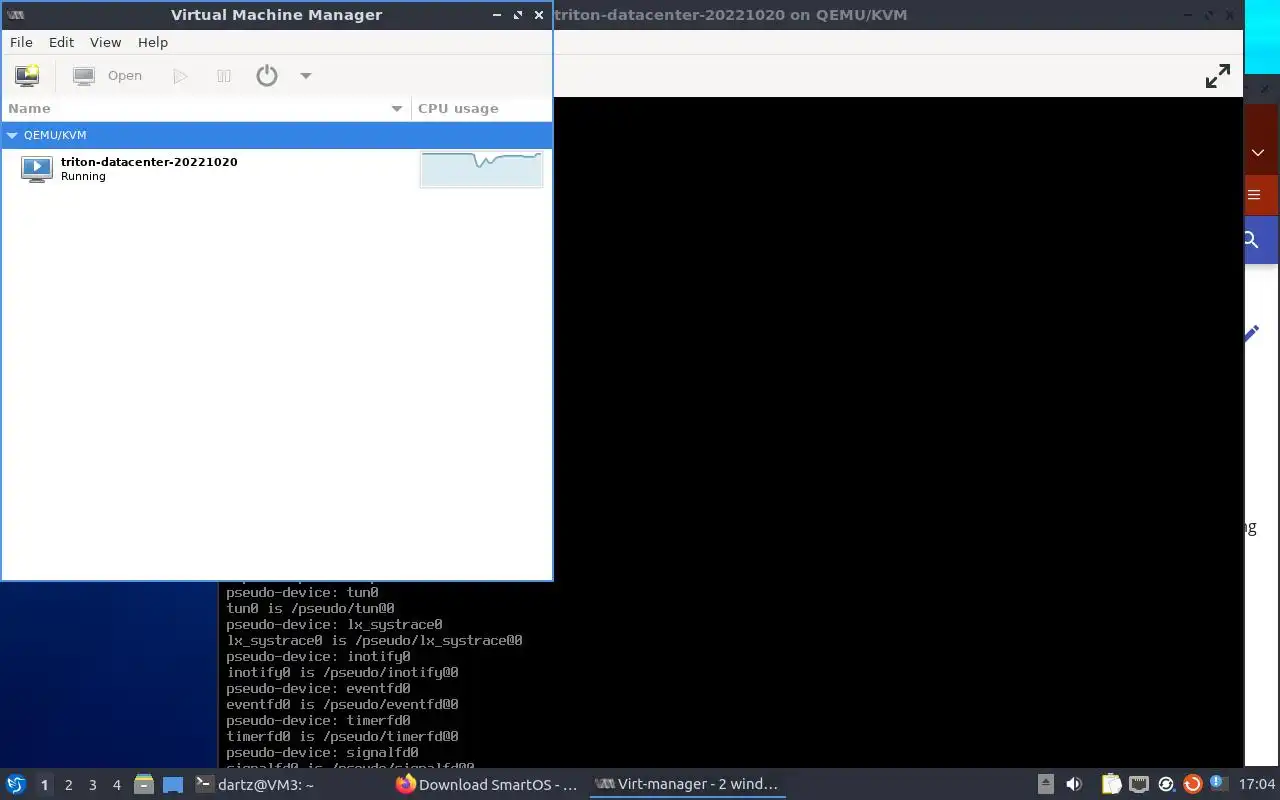Click the blue pencil edit icon in browser
Screen dimensions: 1280x800
(1252, 333)
